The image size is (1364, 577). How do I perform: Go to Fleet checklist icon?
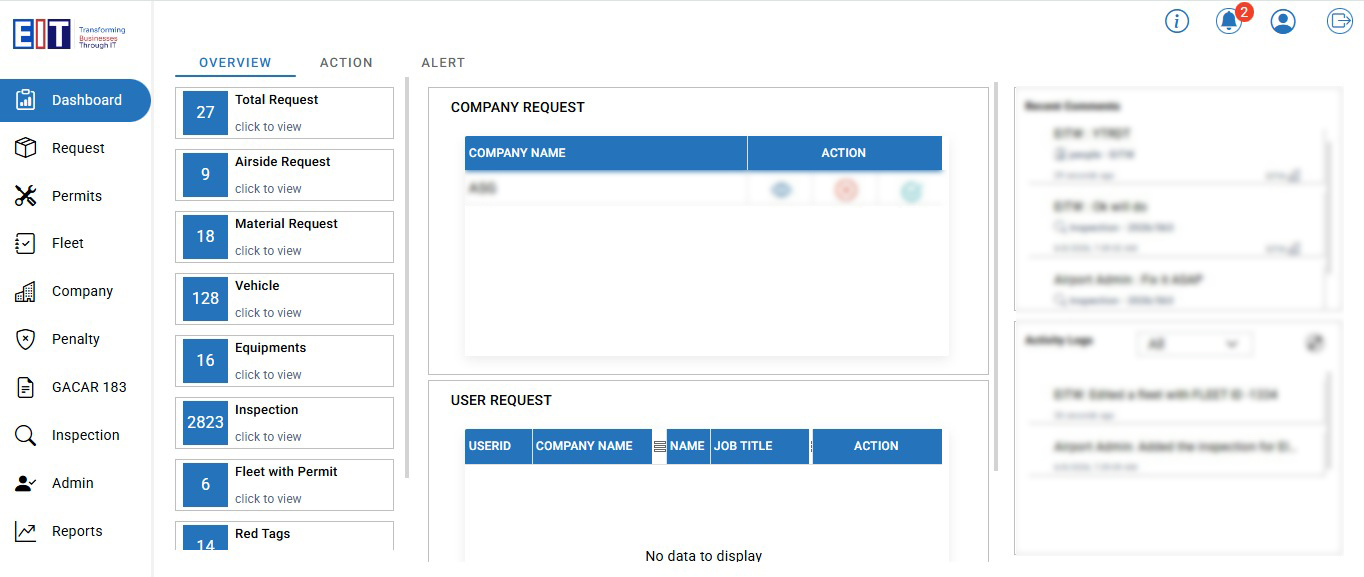pos(26,243)
